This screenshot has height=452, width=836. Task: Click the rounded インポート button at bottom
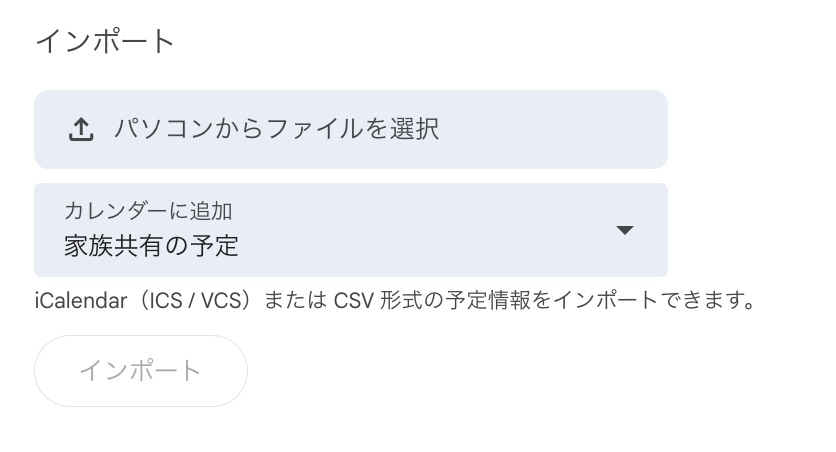click(x=141, y=371)
